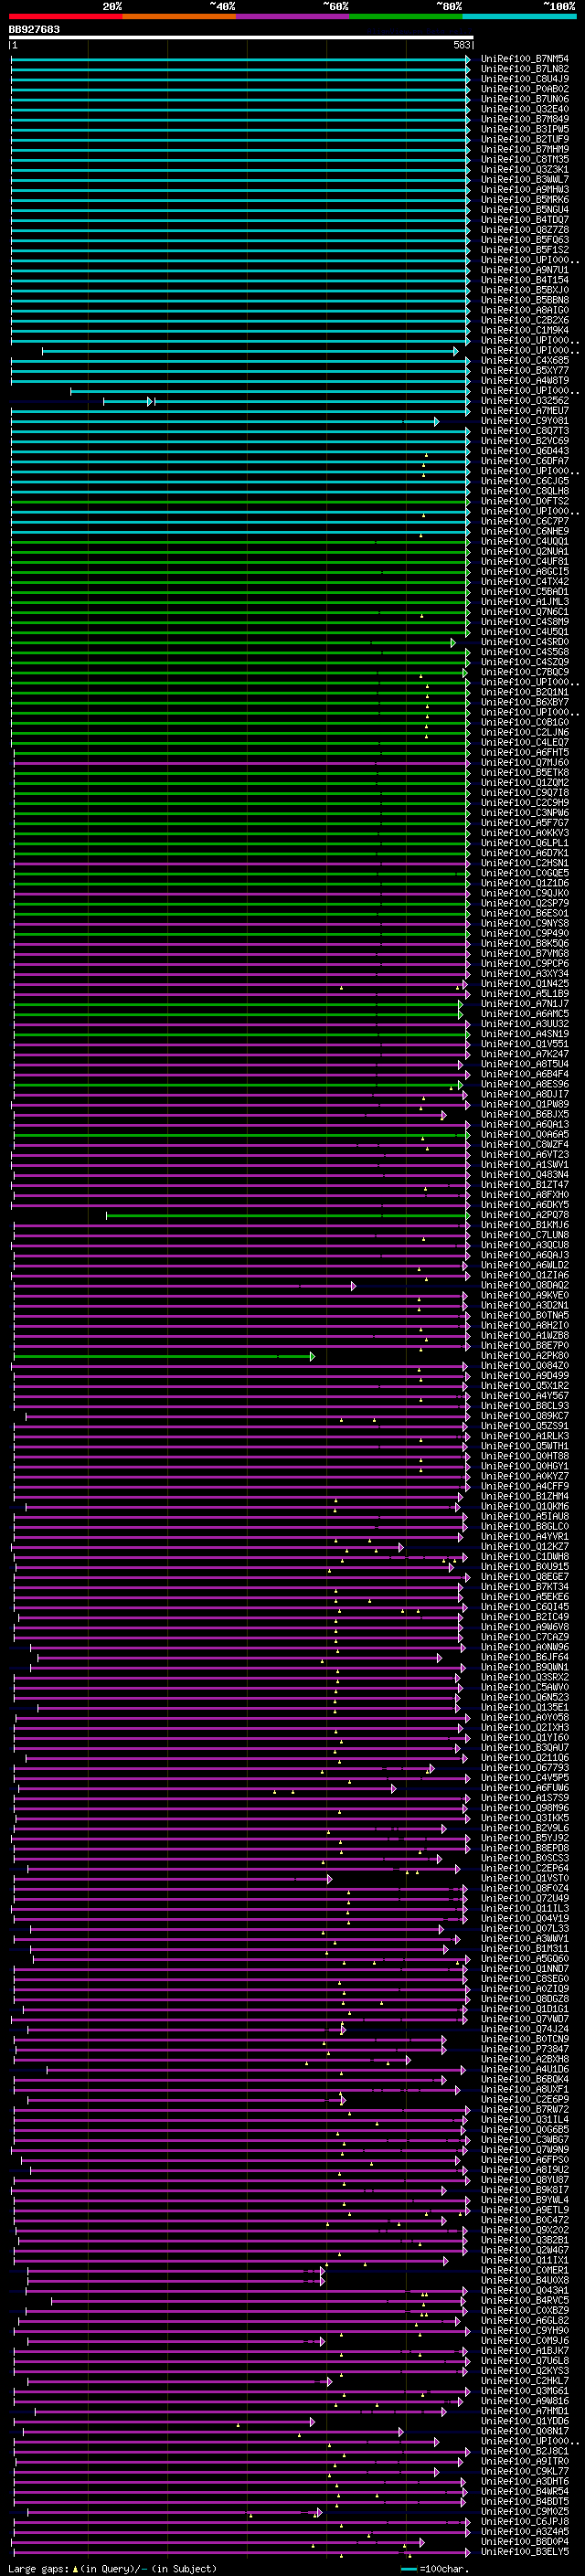Select the UniRef100_B2J8C1 label
Screen dimensions: 585x2576
(524, 2451)
